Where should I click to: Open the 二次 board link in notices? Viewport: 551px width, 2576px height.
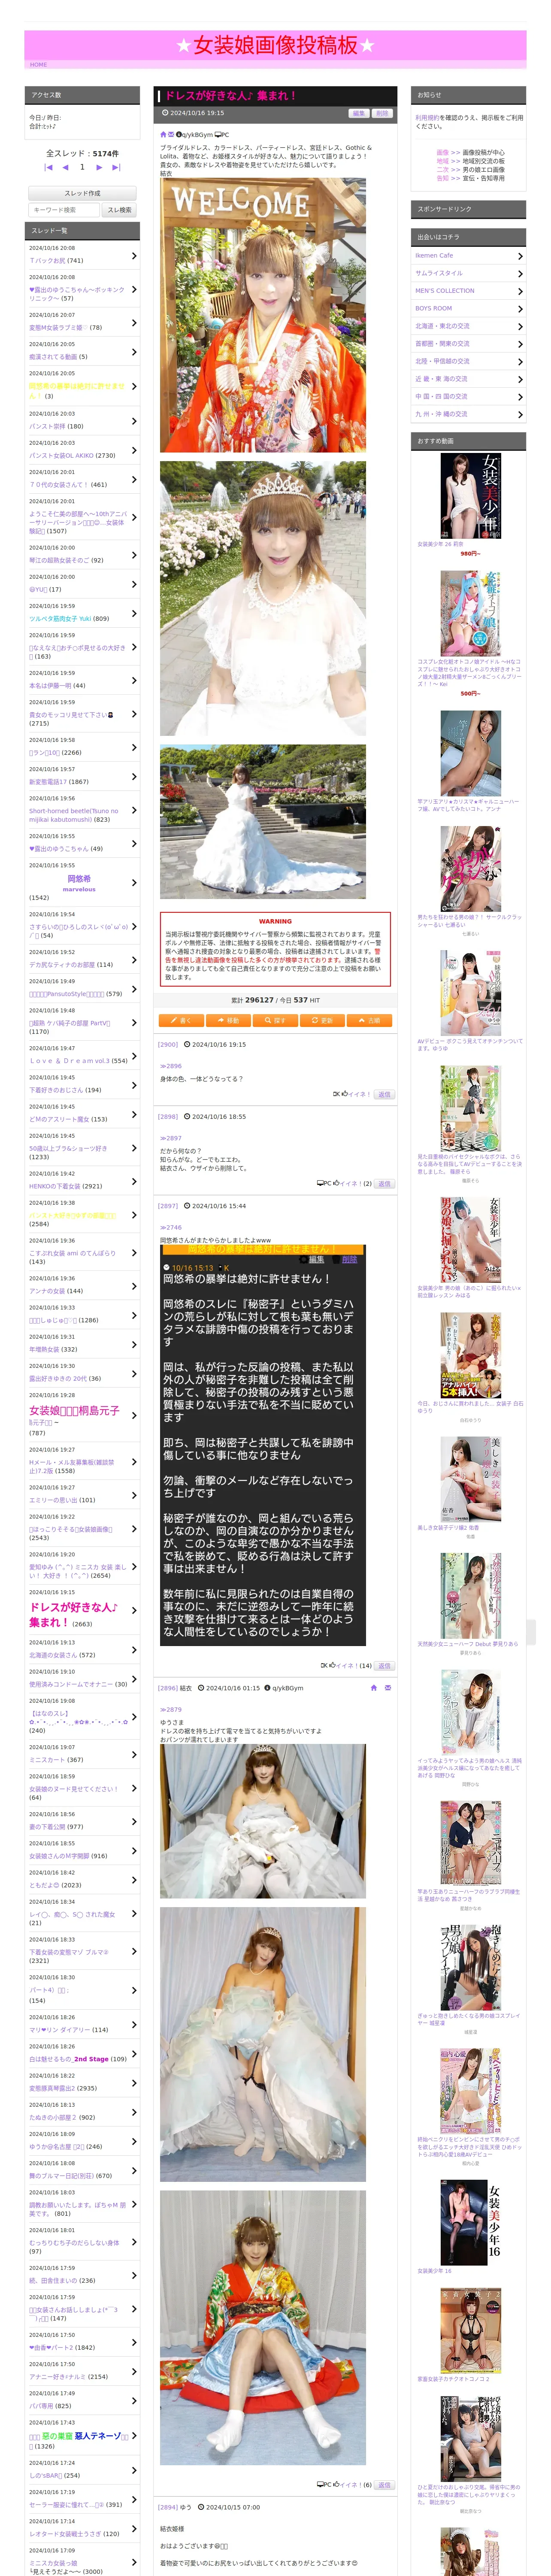(x=442, y=170)
